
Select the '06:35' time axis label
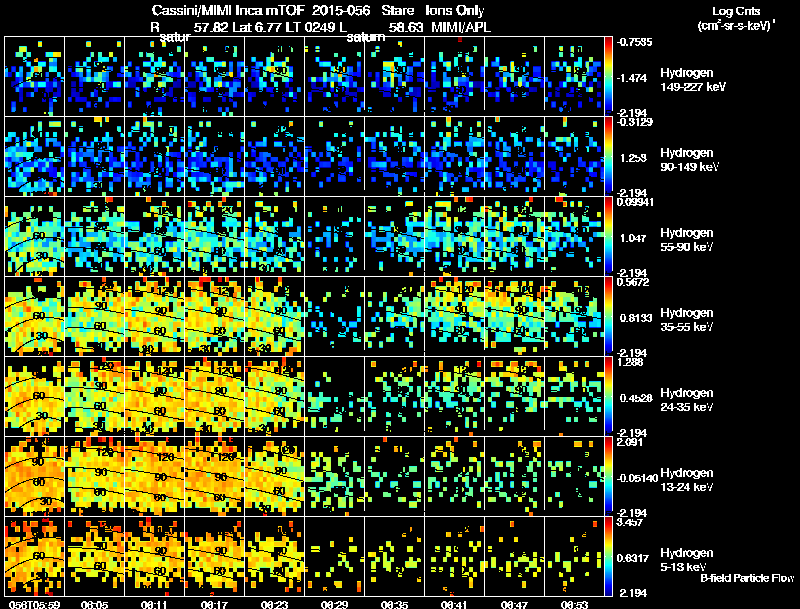394,605
